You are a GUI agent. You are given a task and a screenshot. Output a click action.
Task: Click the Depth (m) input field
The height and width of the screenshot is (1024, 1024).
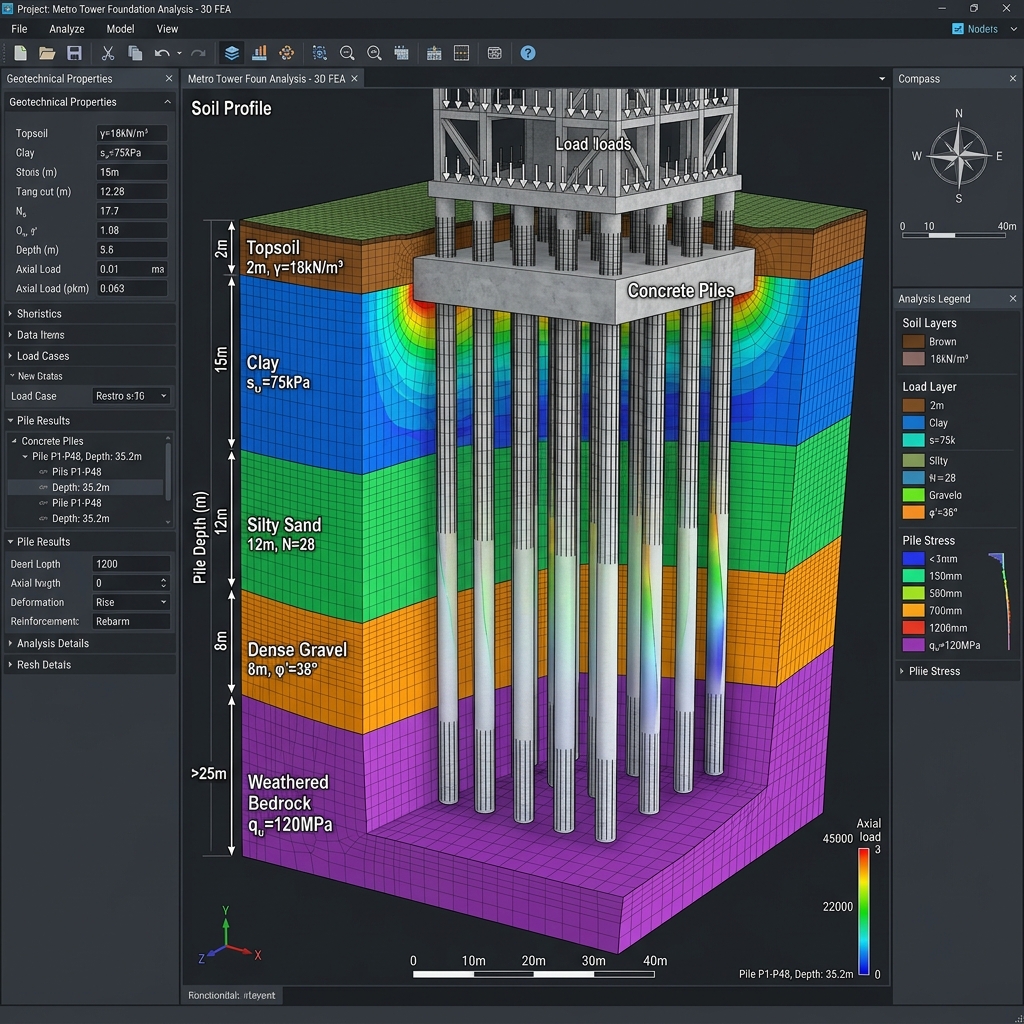point(131,249)
